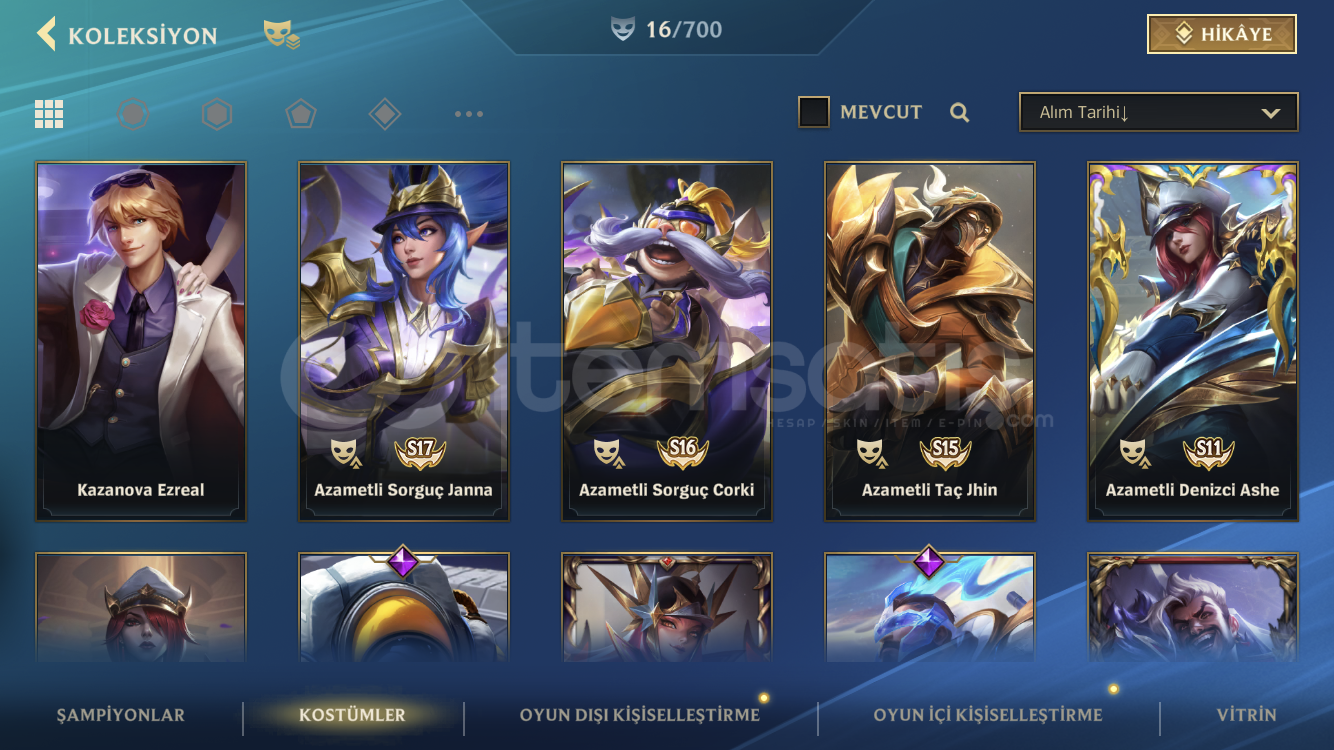Tick the Mevcut checkbox
The width and height of the screenshot is (1334, 750).
point(814,112)
